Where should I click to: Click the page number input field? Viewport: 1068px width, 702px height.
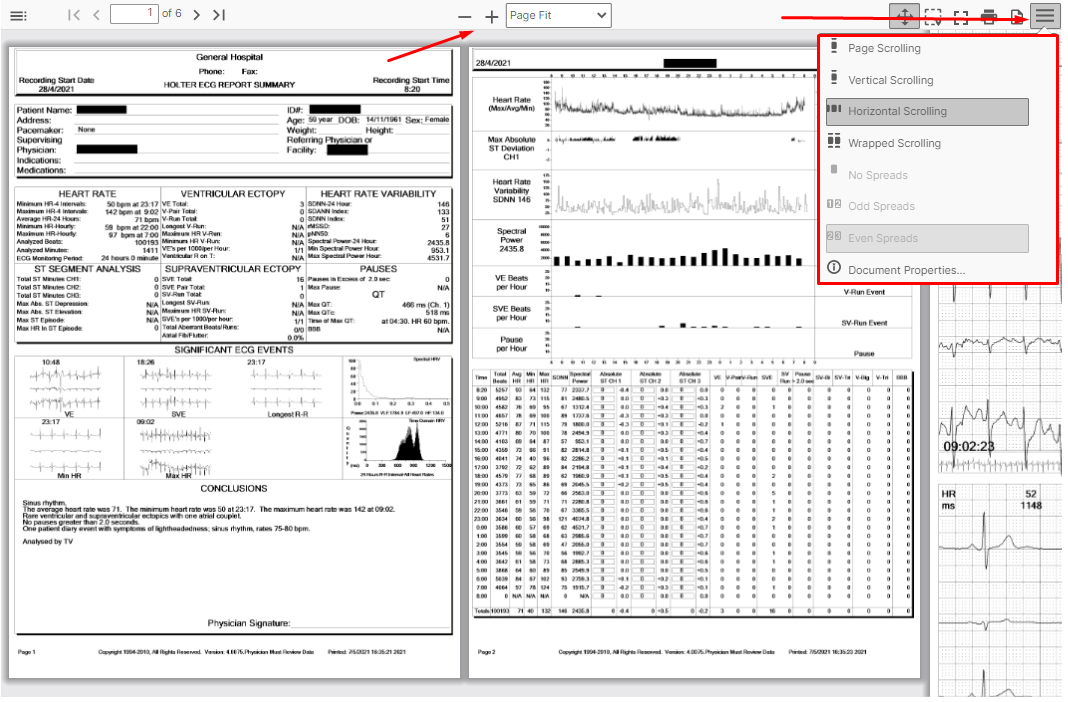tap(134, 14)
